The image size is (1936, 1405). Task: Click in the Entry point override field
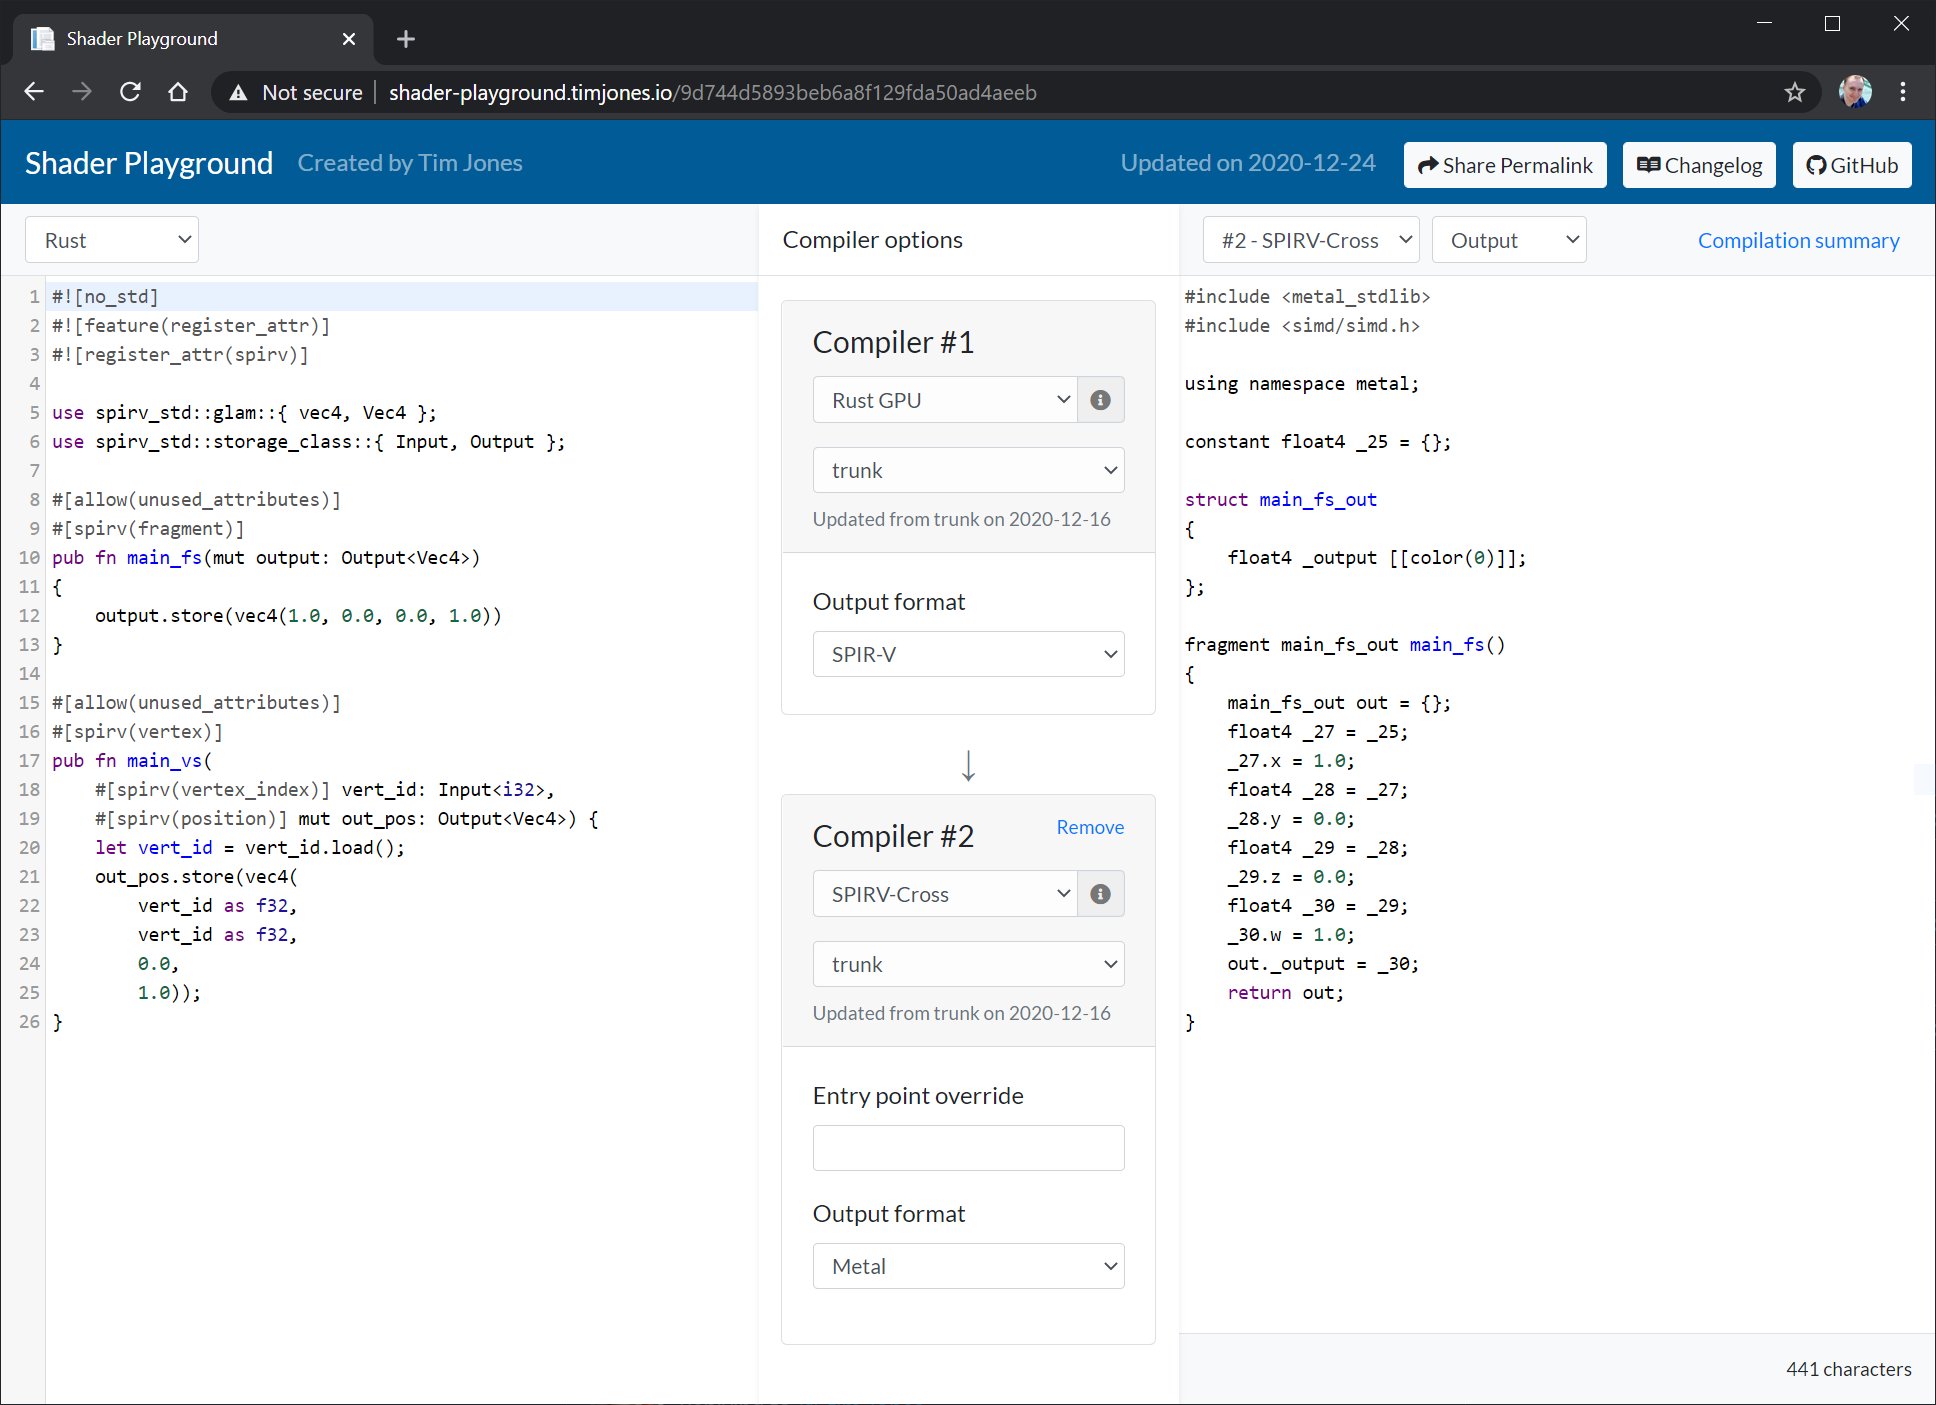968,1148
